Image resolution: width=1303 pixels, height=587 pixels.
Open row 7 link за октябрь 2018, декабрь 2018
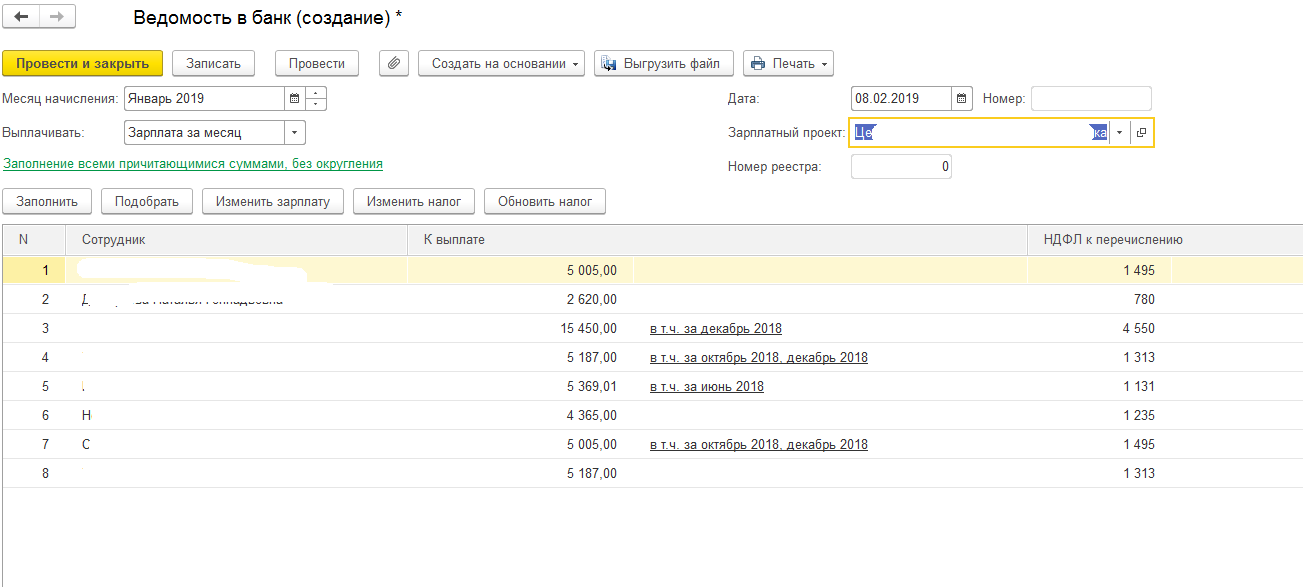pos(759,444)
